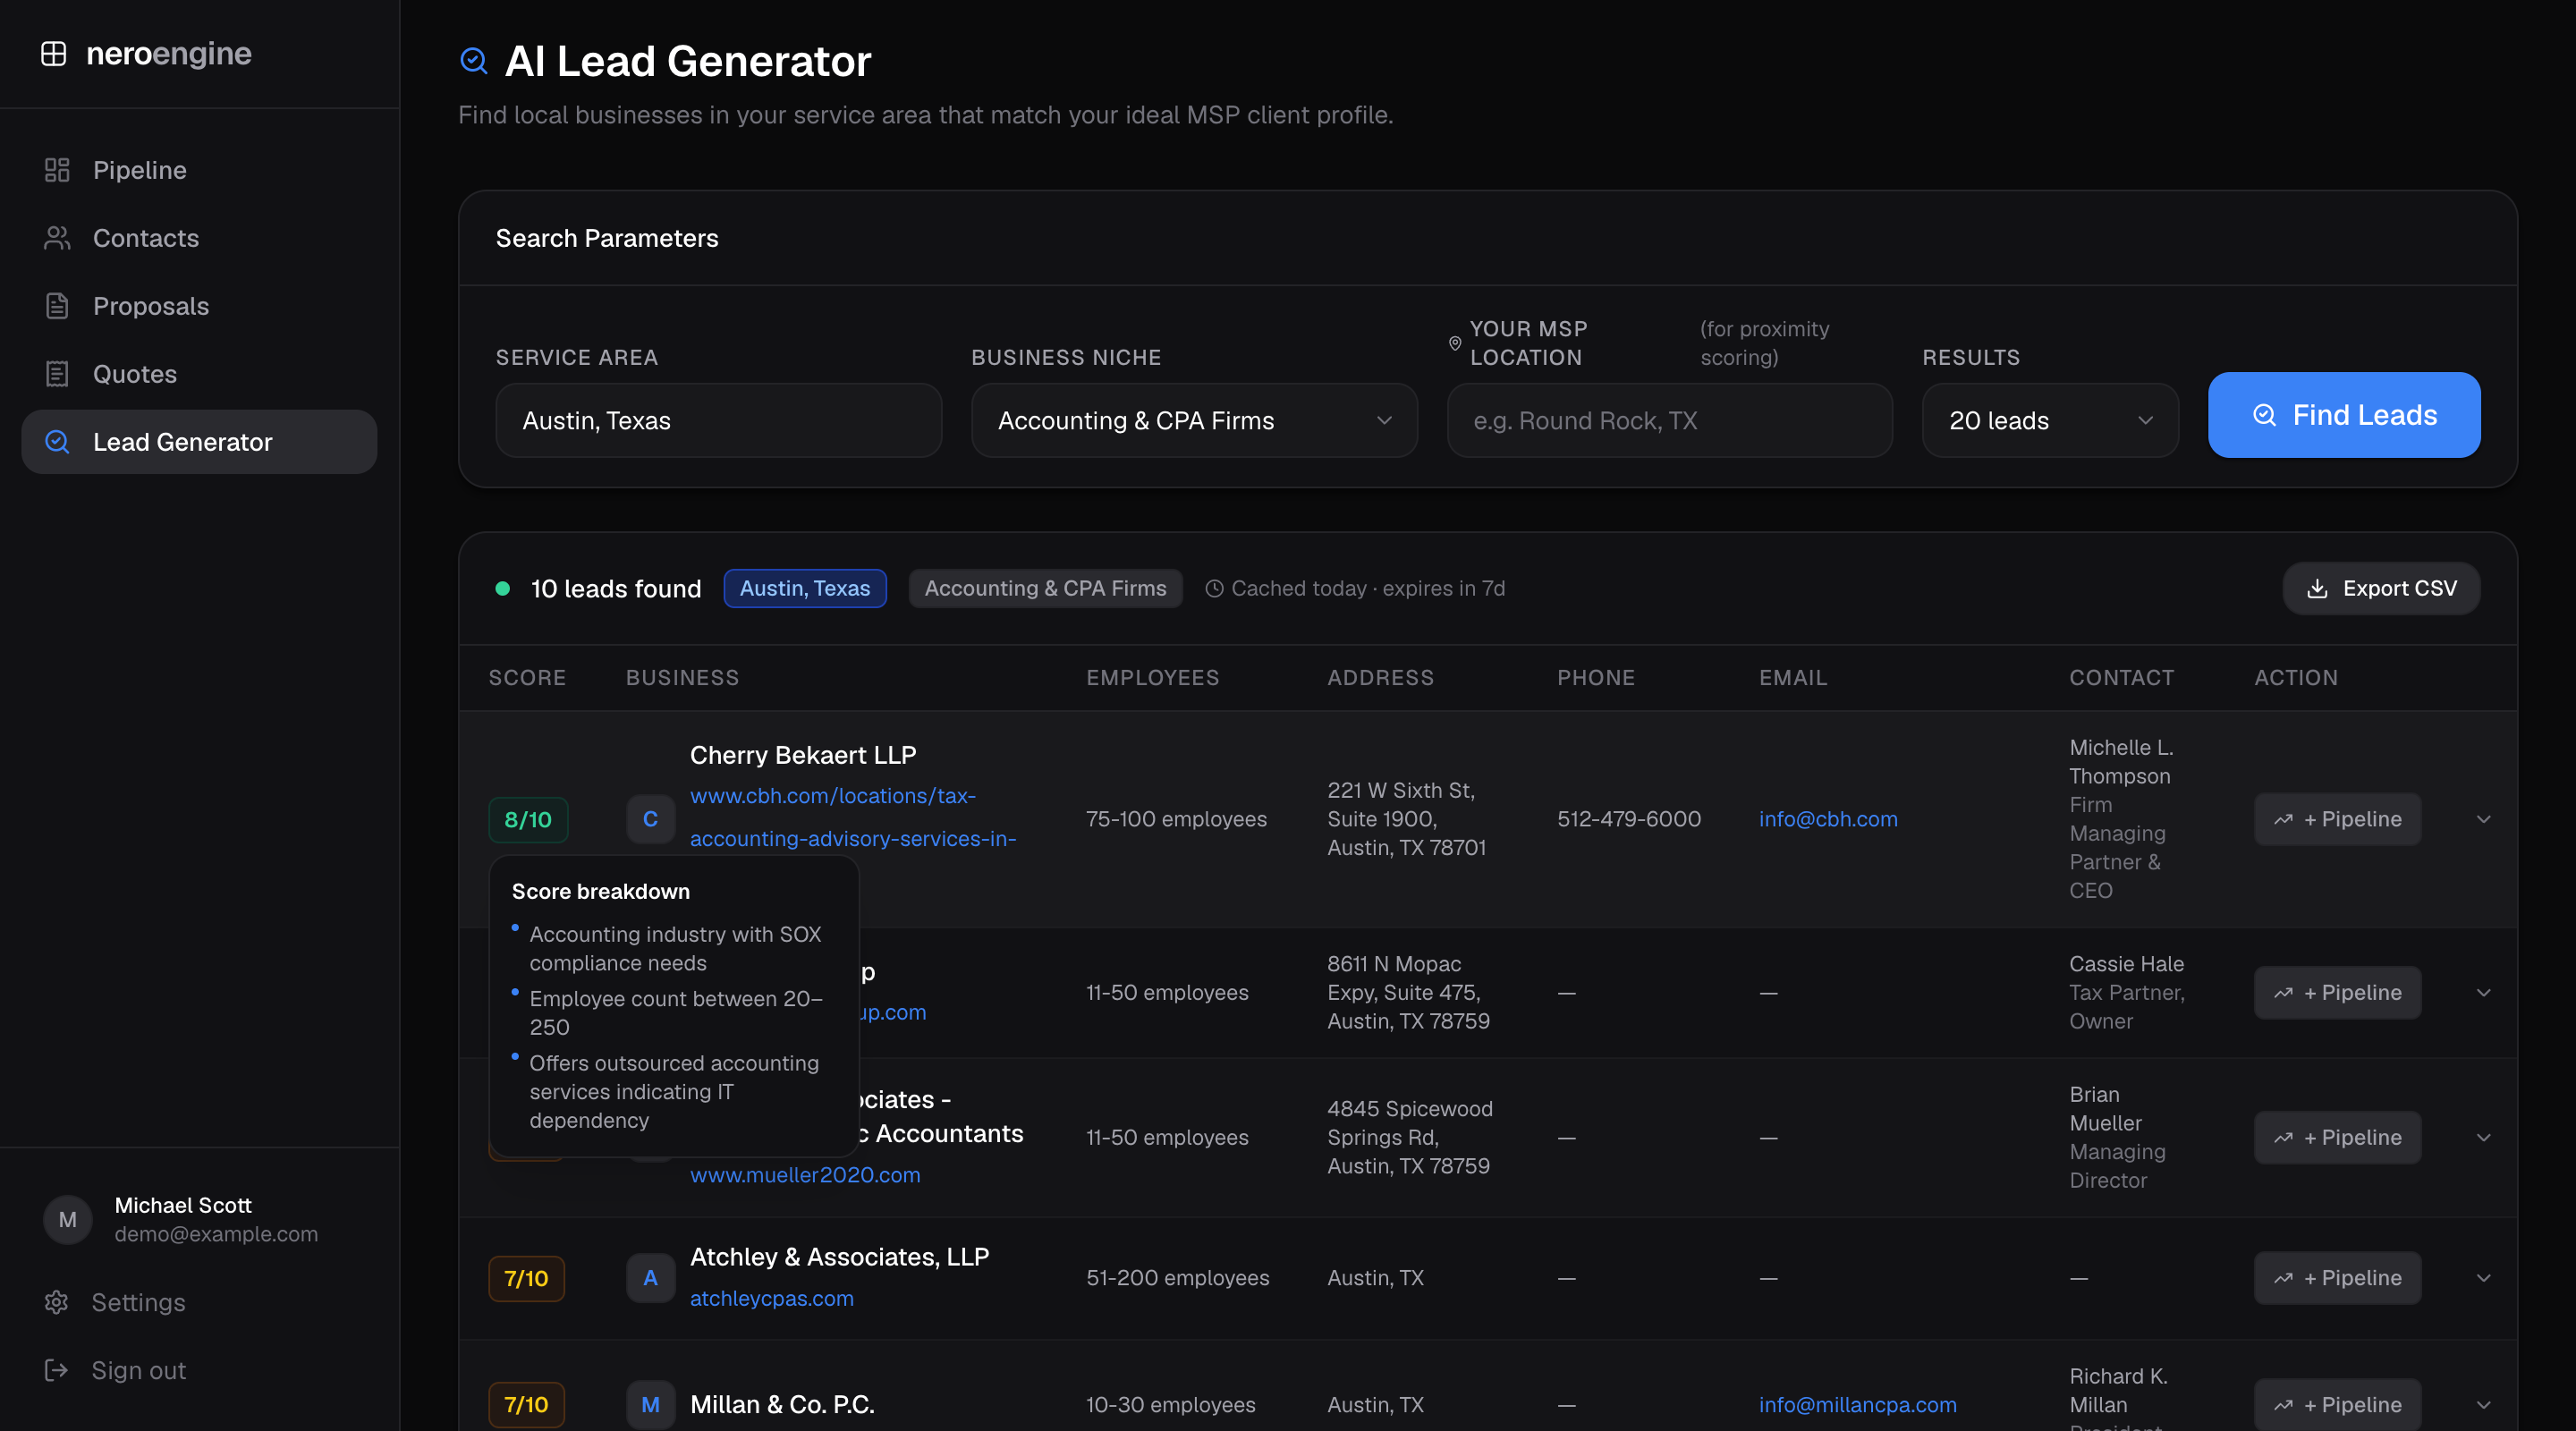
Task: Add Cassie Hale's firm to pipeline
Action: [2337, 992]
